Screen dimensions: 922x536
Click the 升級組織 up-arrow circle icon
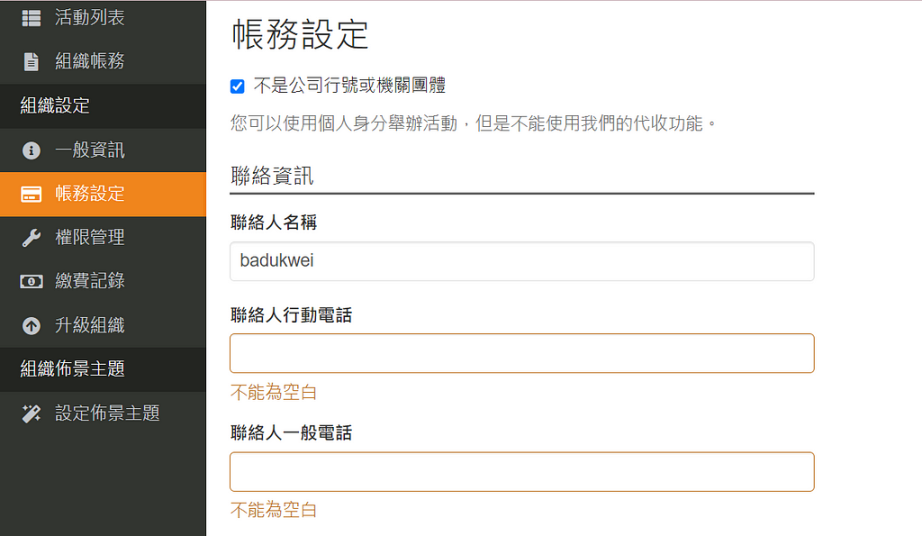[x=31, y=326]
